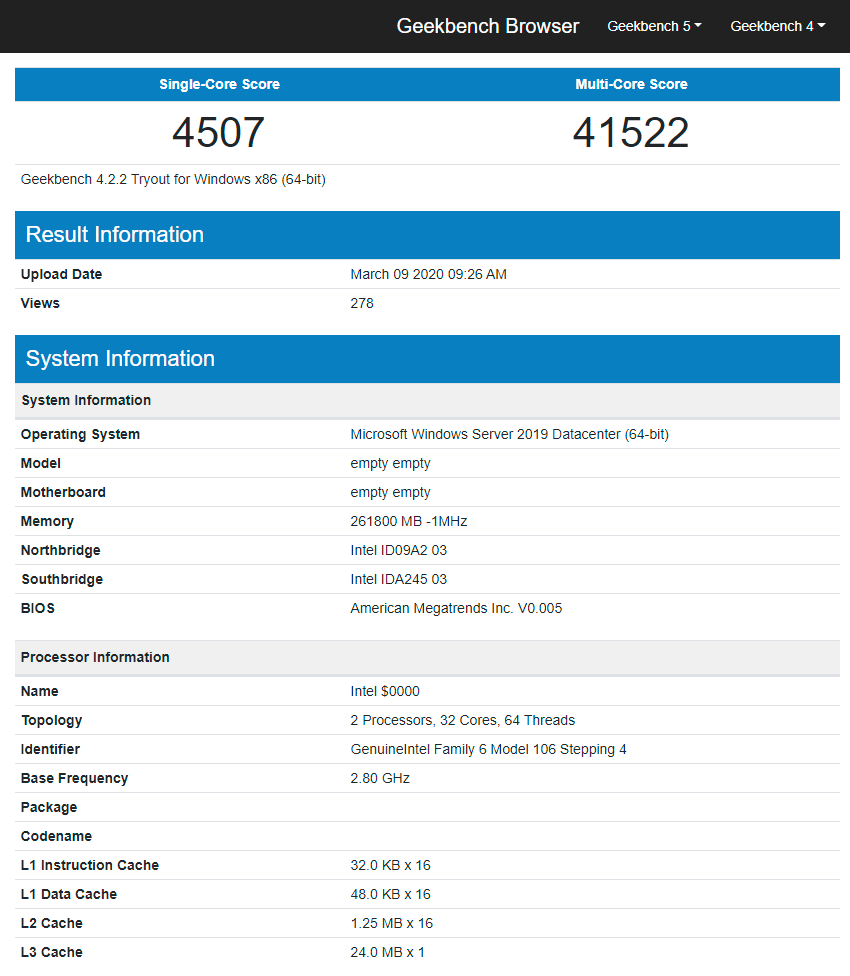
Task: Select the processor name Intel $0000
Action: click(x=385, y=692)
